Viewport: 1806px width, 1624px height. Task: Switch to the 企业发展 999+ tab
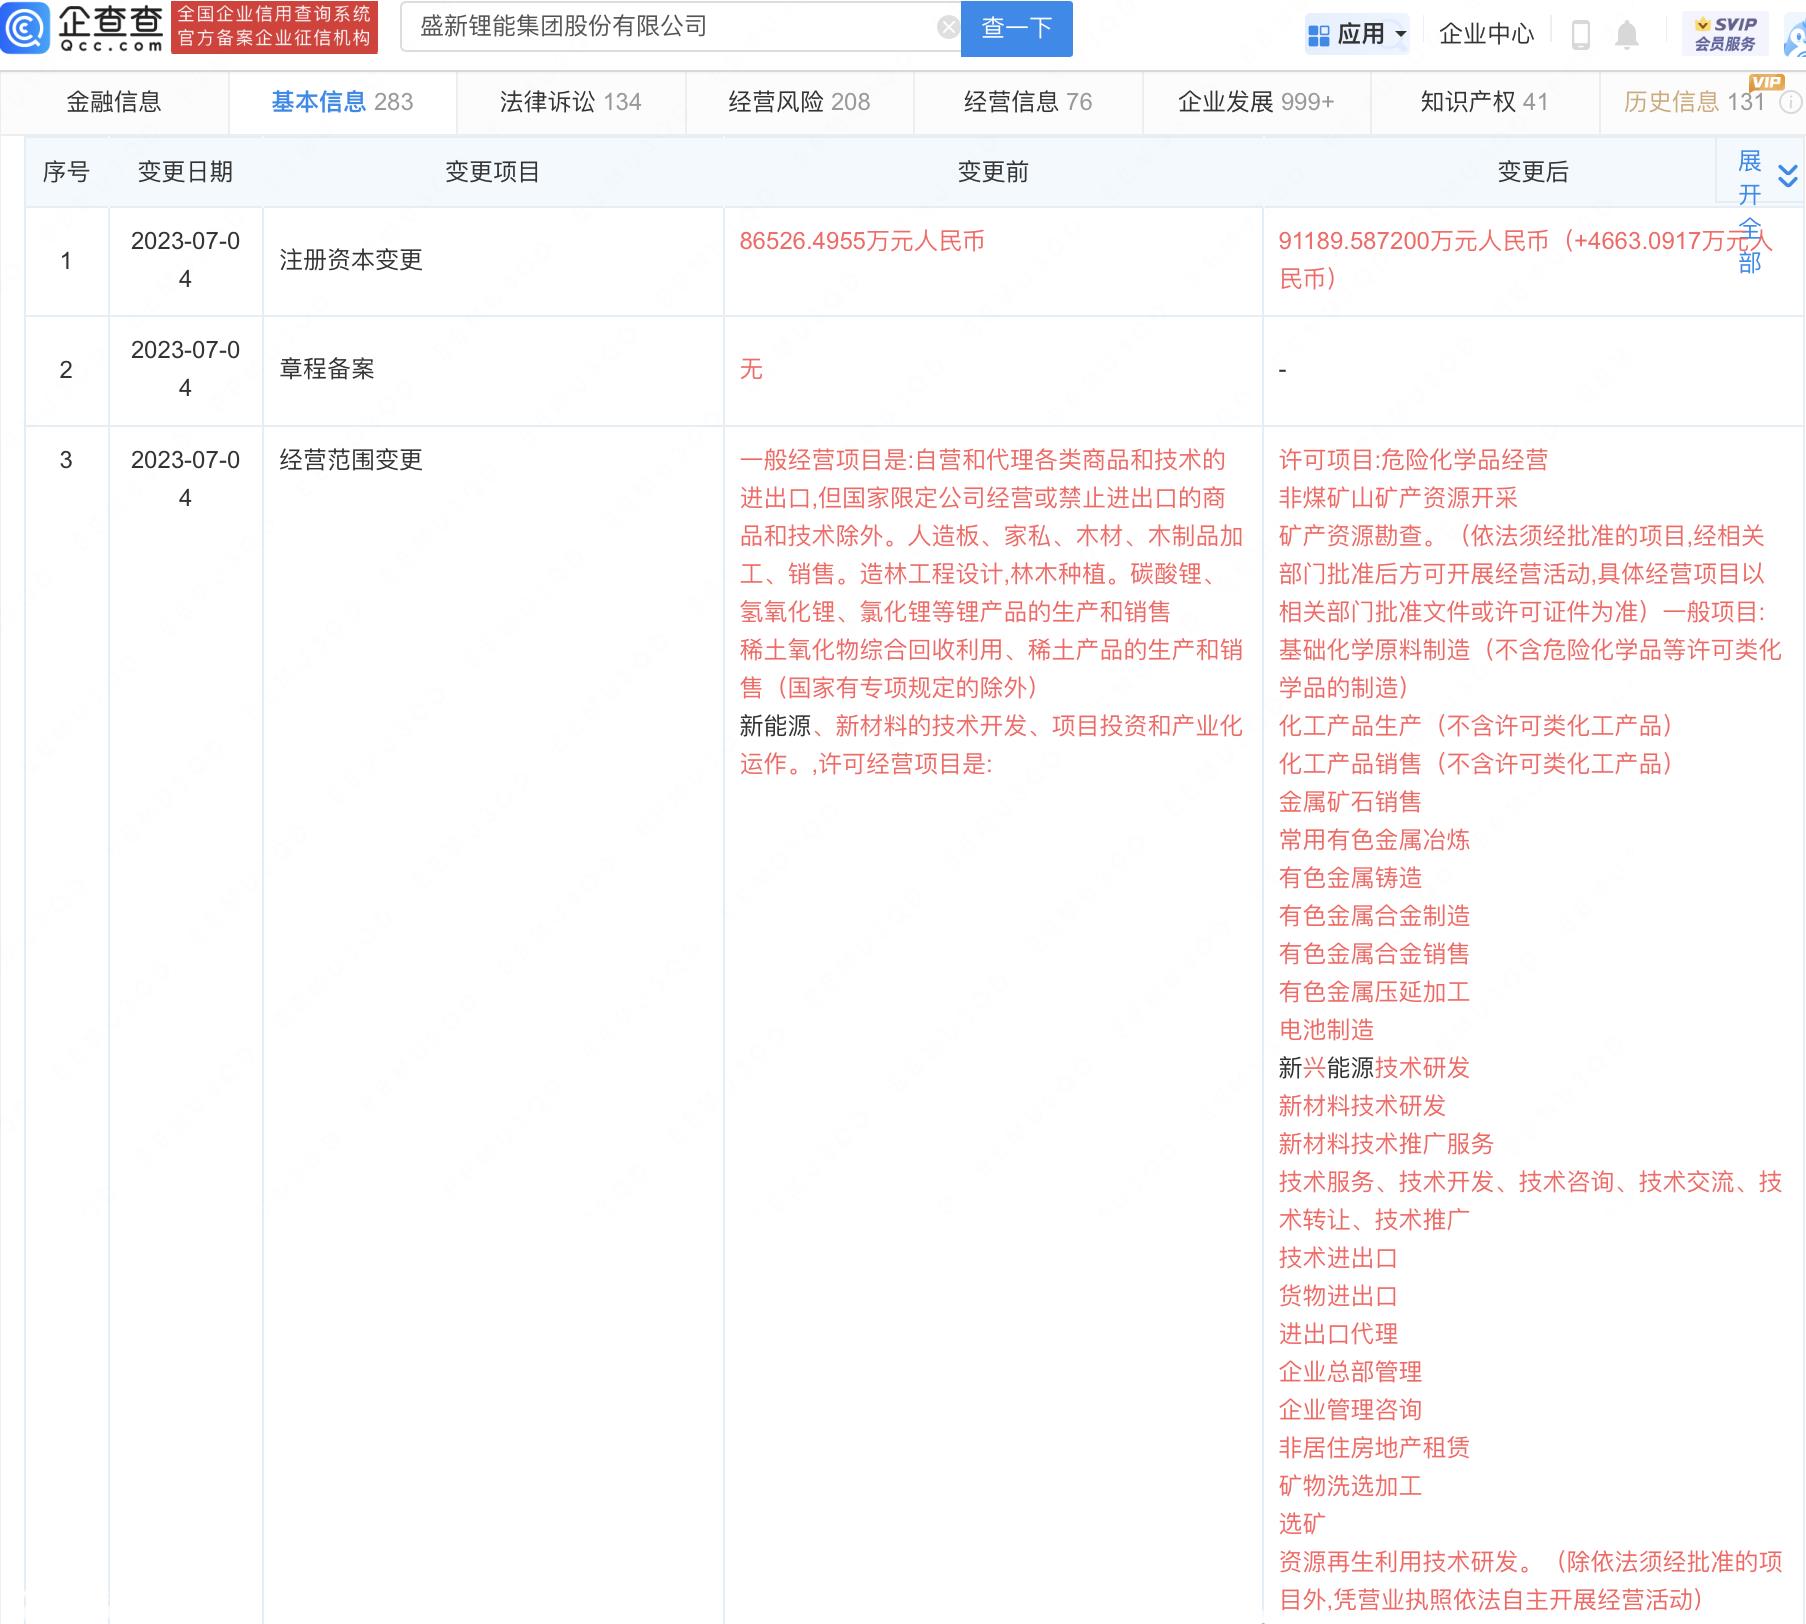(x=1256, y=102)
